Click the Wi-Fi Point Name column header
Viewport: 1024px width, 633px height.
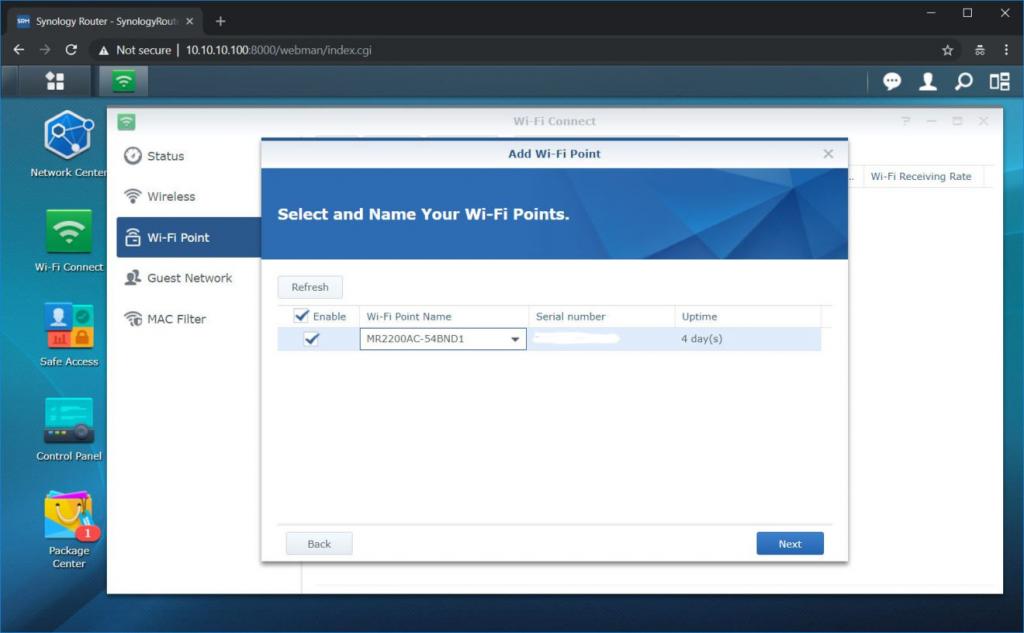[x=444, y=316]
